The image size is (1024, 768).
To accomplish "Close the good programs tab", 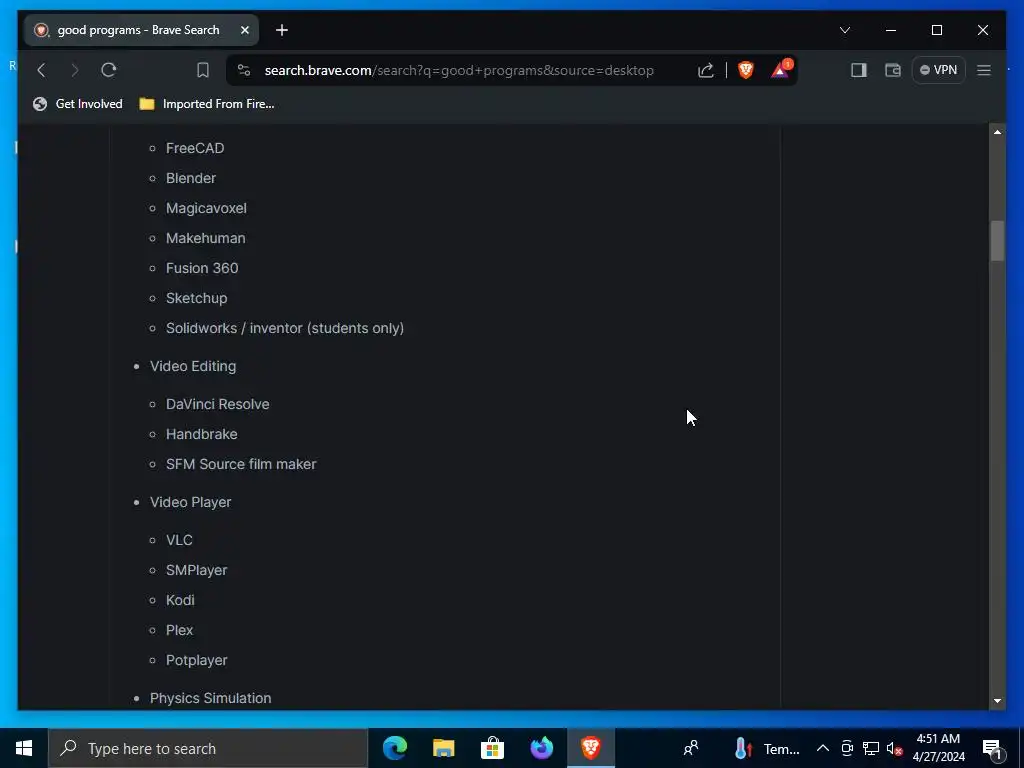I will tap(245, 30).
